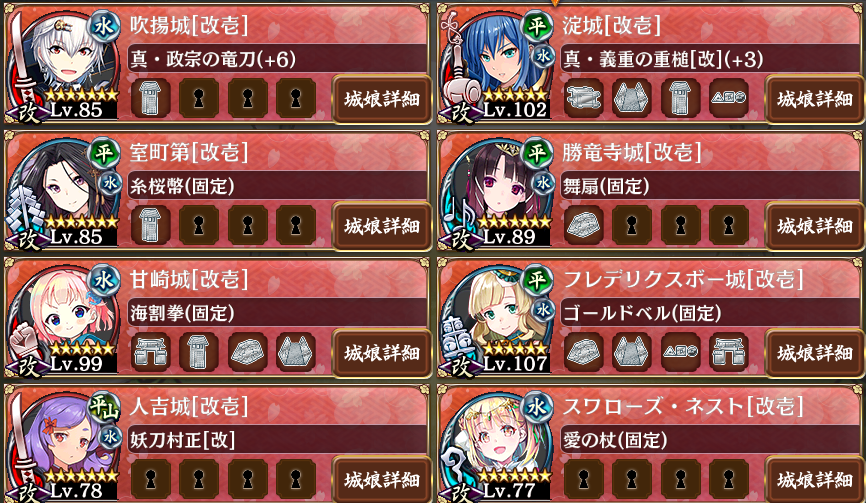
Task: Open 城娘詳細 for フレデリクスボー城[改壱]
Action: tap(814, 353)
